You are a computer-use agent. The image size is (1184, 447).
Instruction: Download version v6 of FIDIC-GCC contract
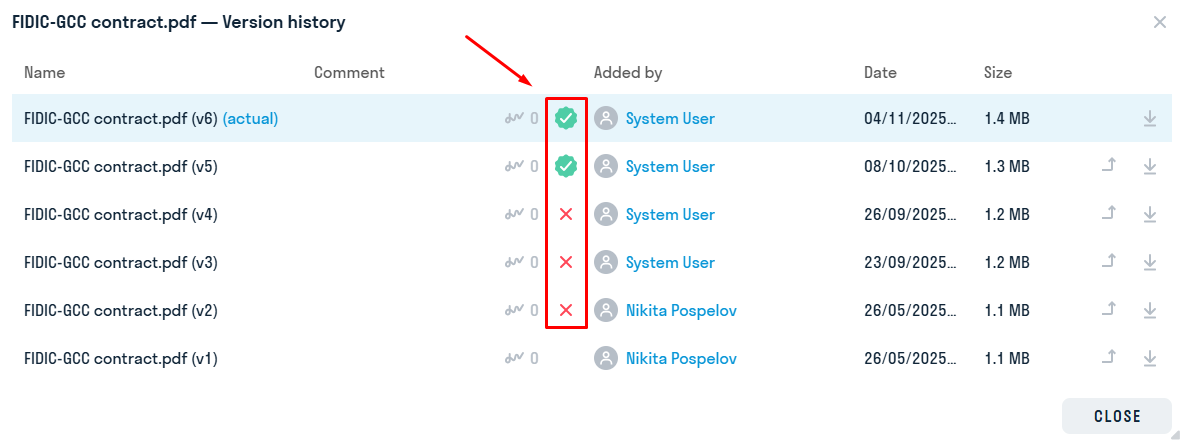tap(1149, 119)
